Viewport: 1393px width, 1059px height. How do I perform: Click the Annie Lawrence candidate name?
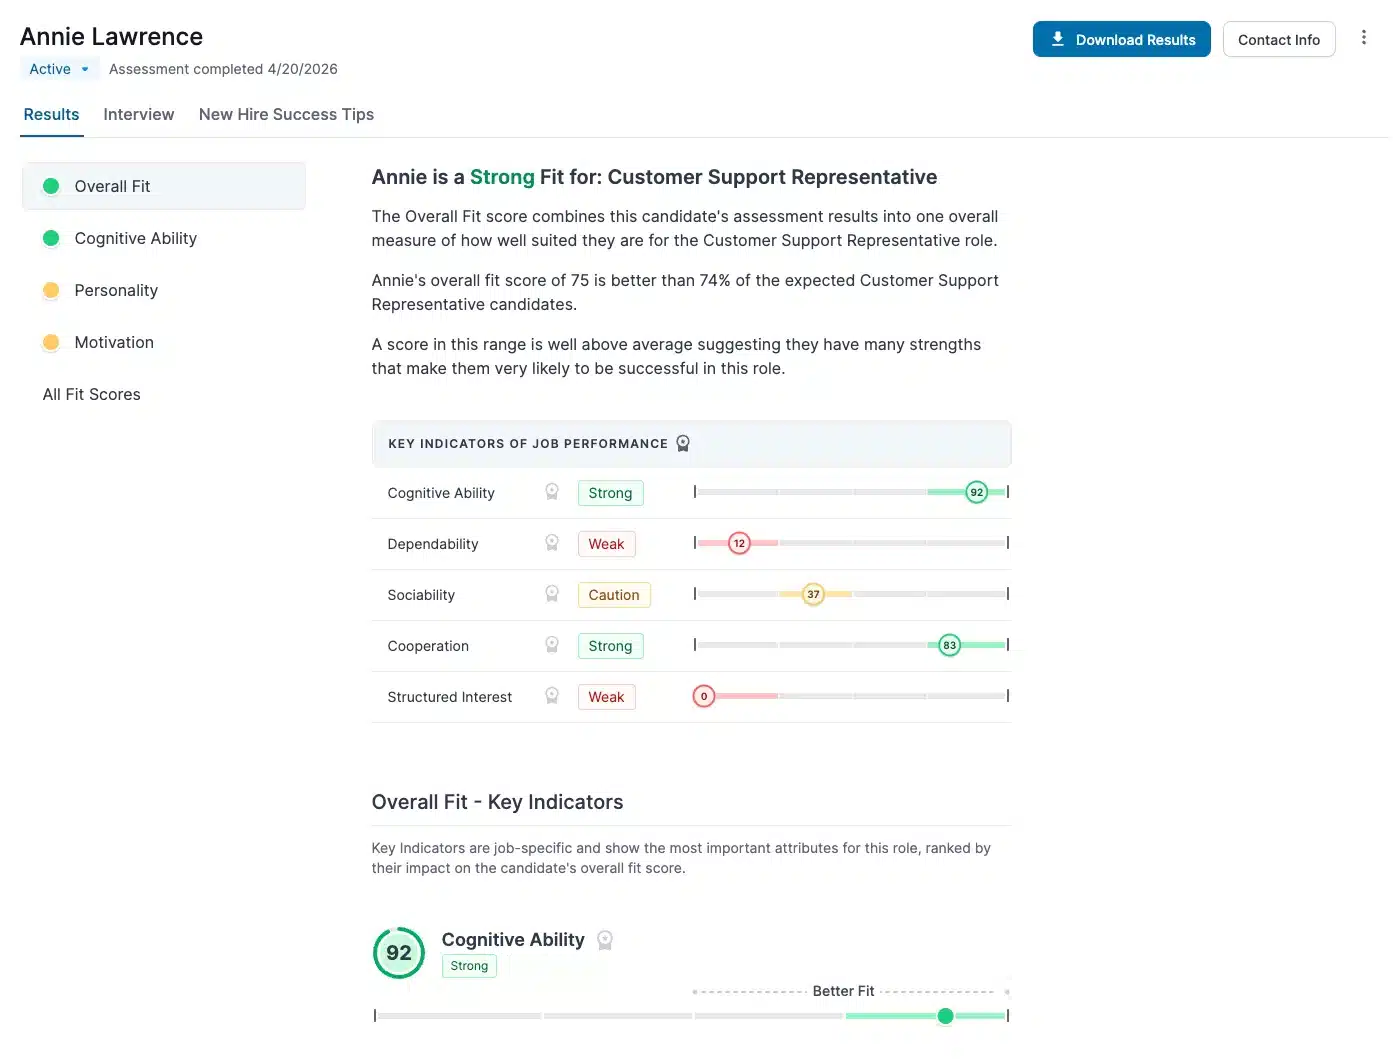click(x=112, y=37)
